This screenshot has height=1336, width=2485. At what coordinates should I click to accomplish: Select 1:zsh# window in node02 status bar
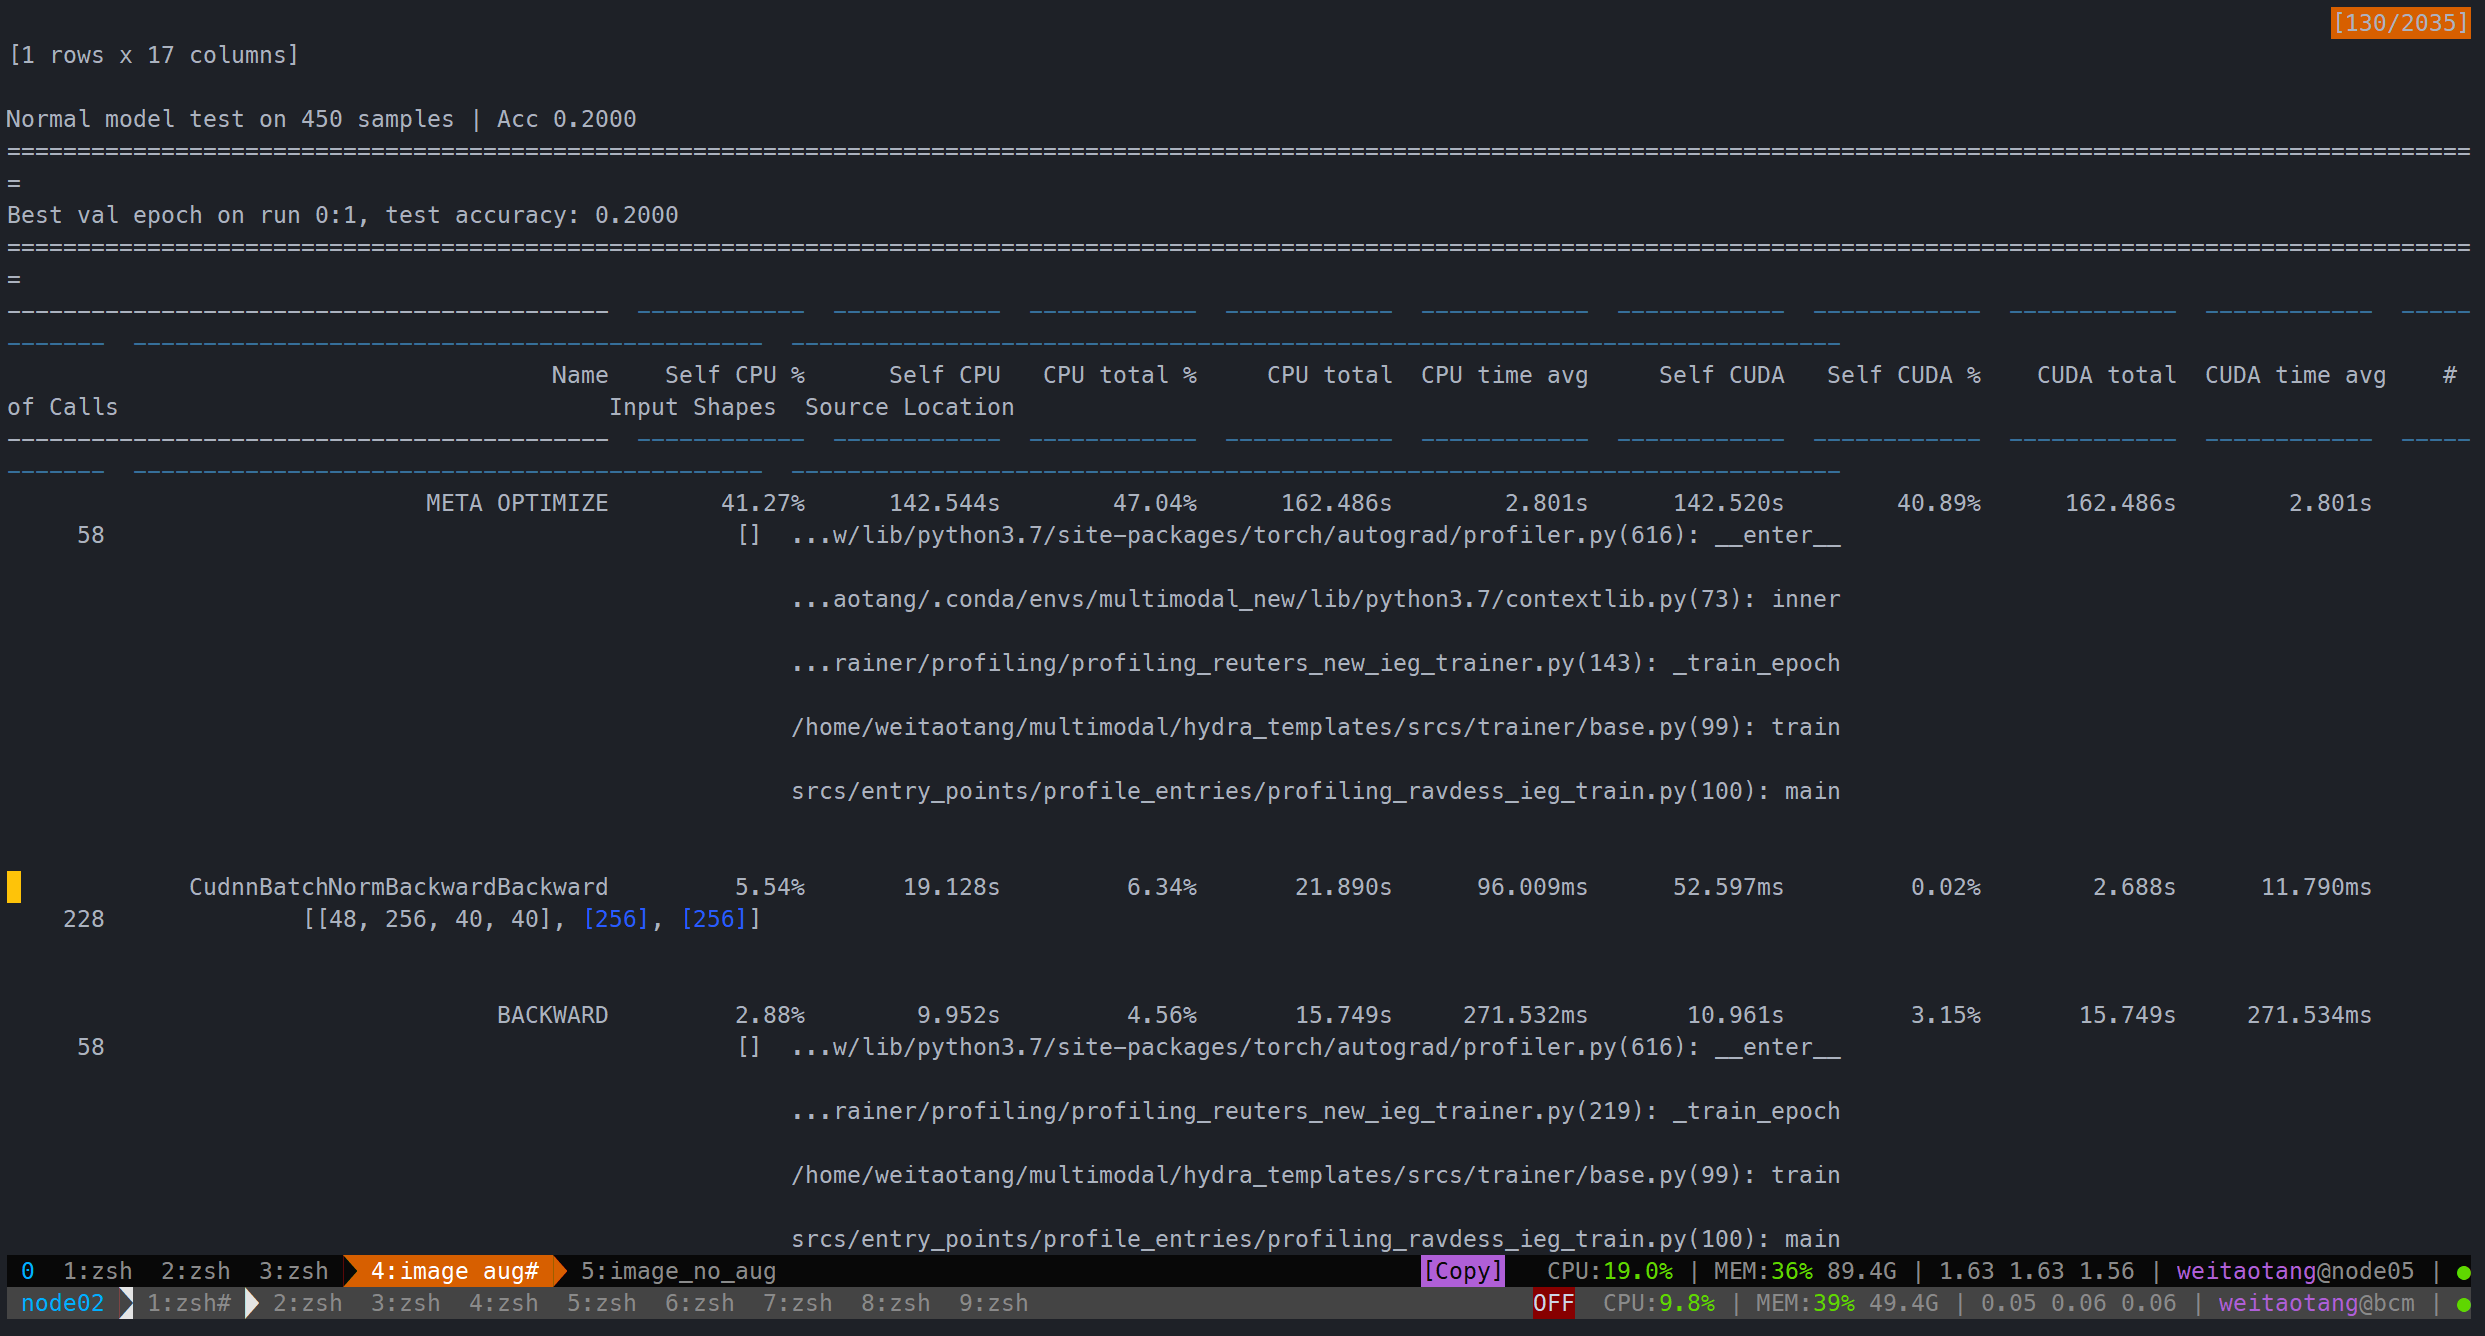coord(189,1303)
